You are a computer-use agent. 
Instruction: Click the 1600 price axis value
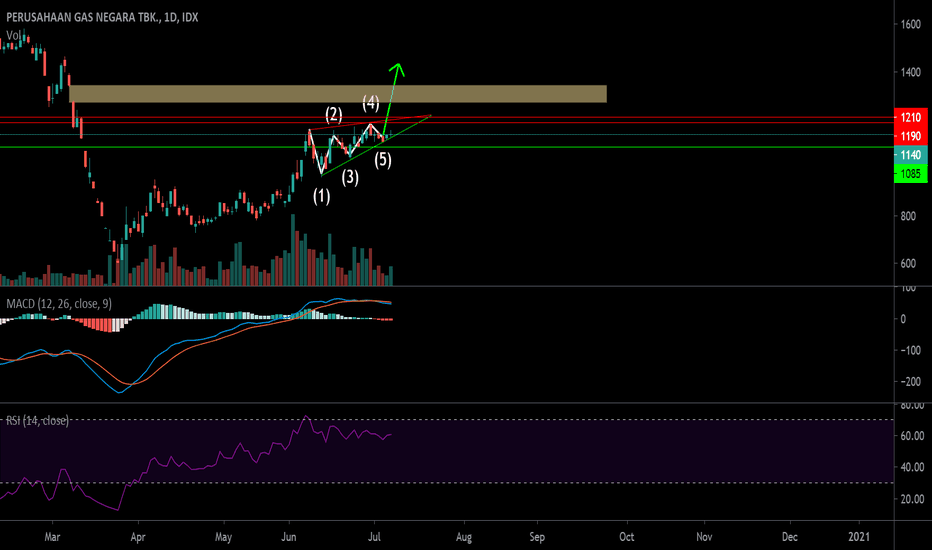click(x=911, y=24)
